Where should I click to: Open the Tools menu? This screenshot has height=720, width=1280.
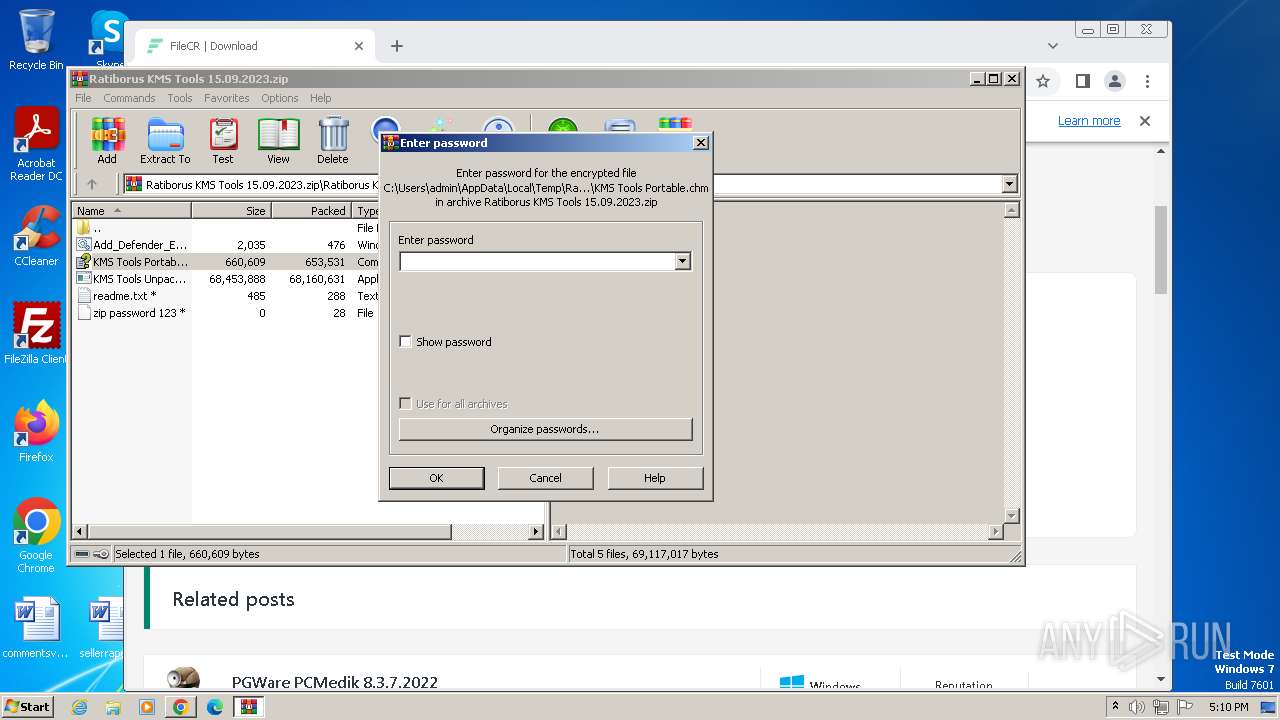(180, 98)
